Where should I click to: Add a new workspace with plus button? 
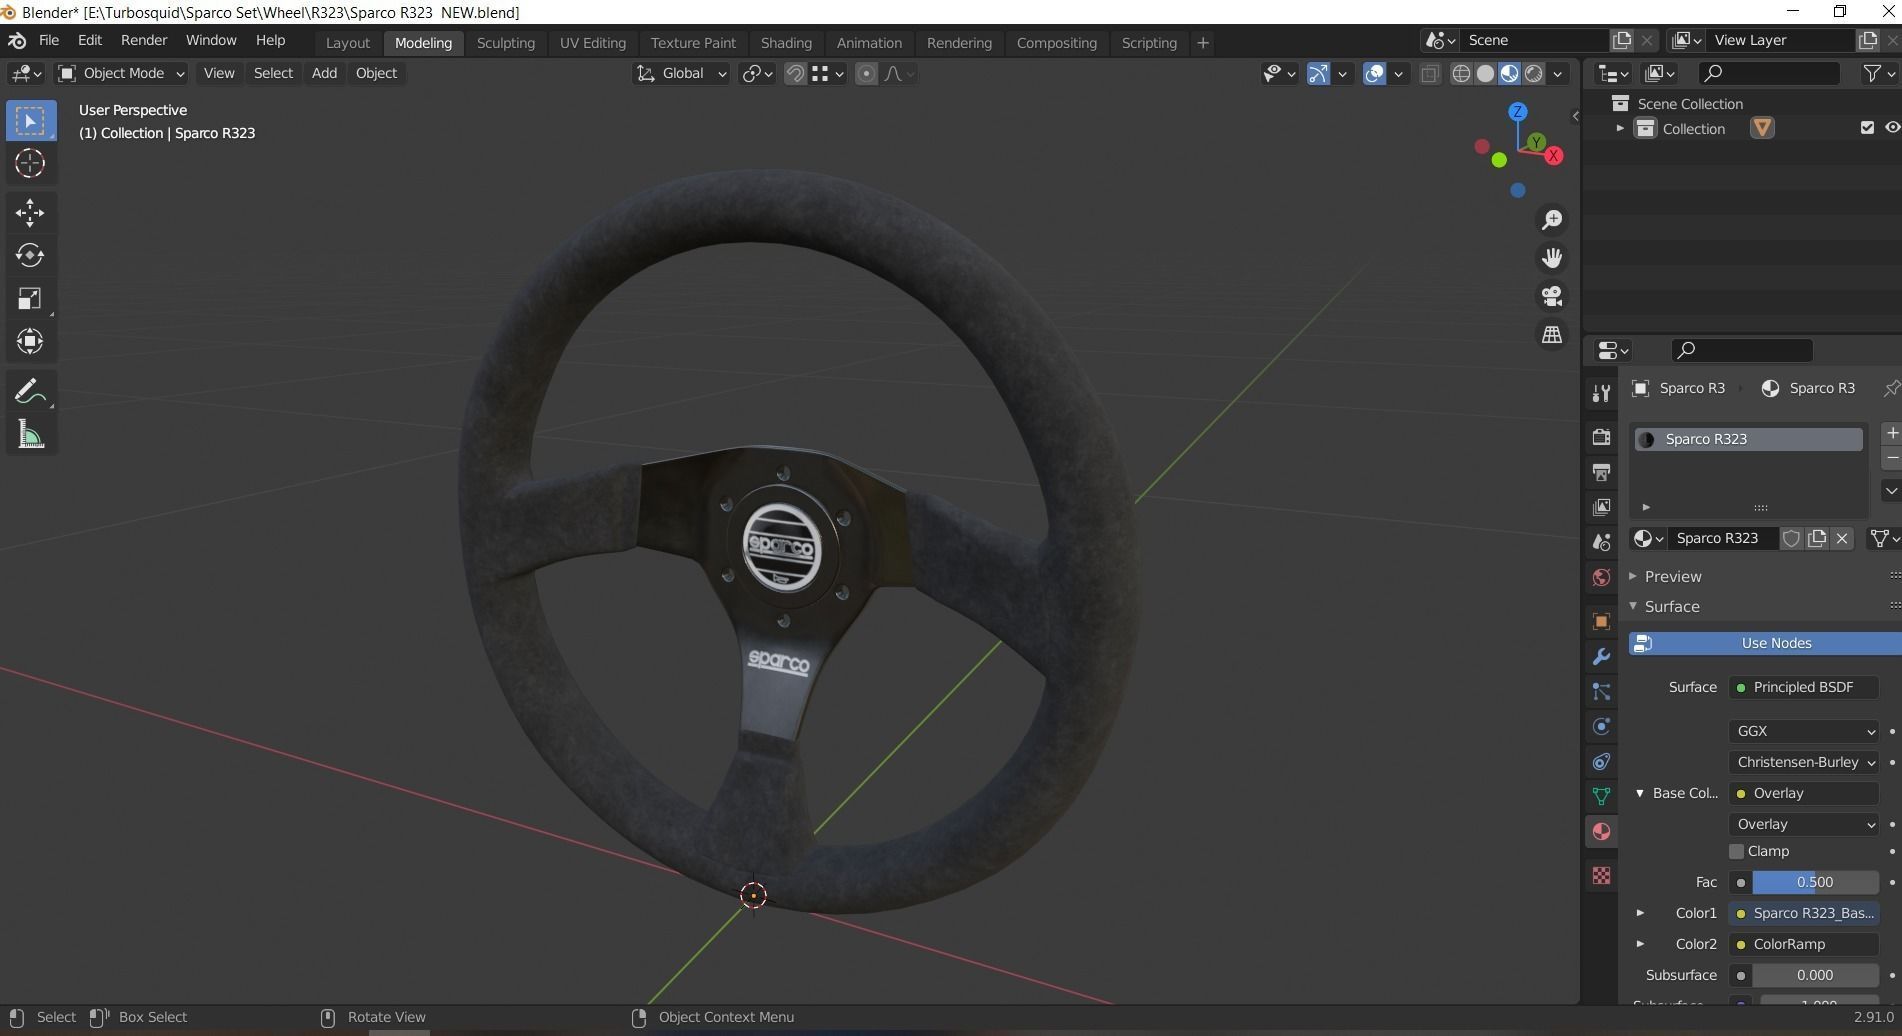[x=1203, y=43]
